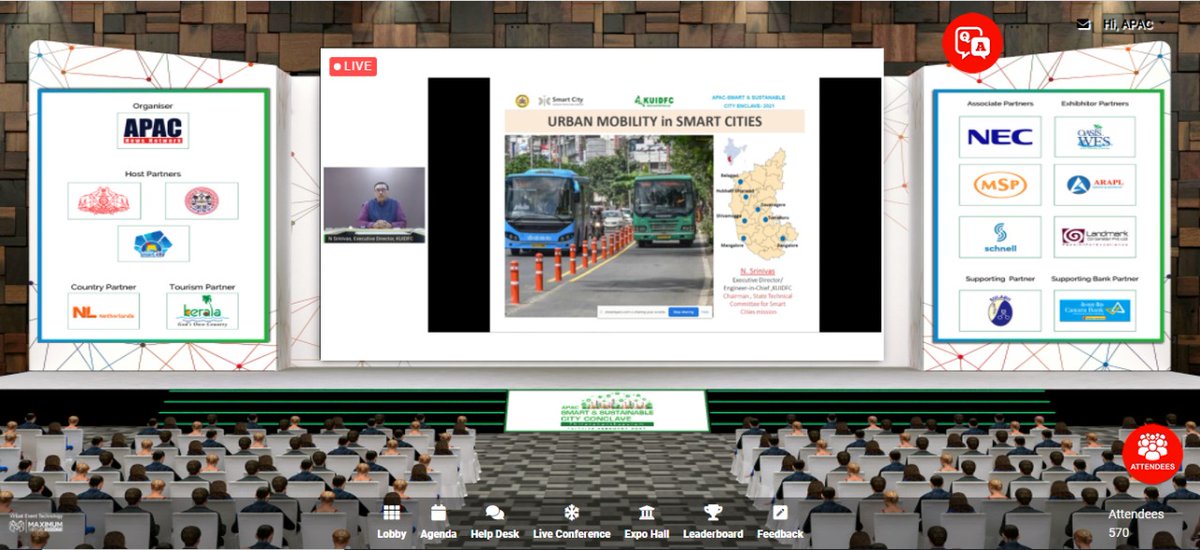Click the Attendees 570 counter text
The width and height of the screenshot is (1200, 550).
[1135, 523]
